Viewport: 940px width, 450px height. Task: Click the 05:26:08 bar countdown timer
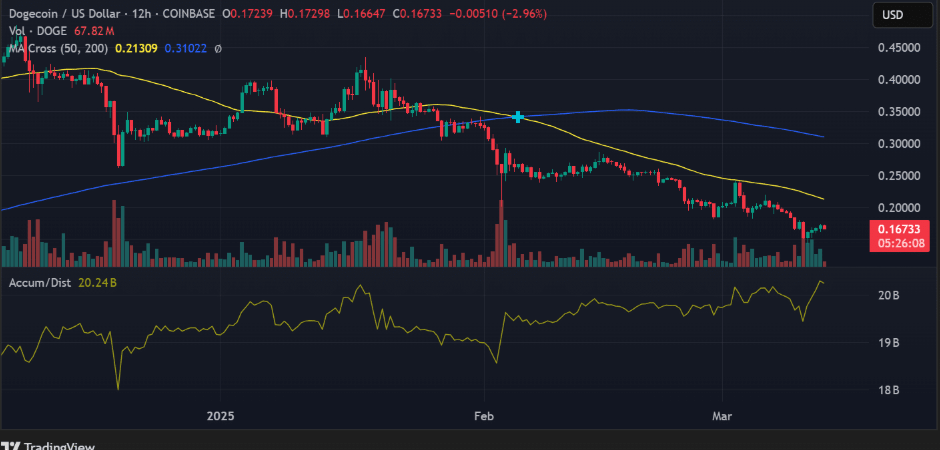[x=899, y=243]
